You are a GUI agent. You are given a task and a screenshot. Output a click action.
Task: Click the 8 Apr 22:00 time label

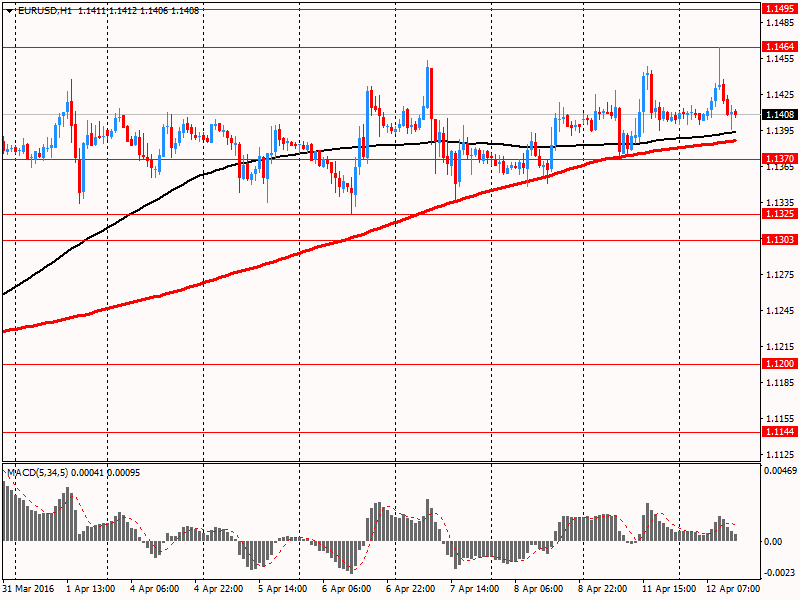click(x=603, y=589)
